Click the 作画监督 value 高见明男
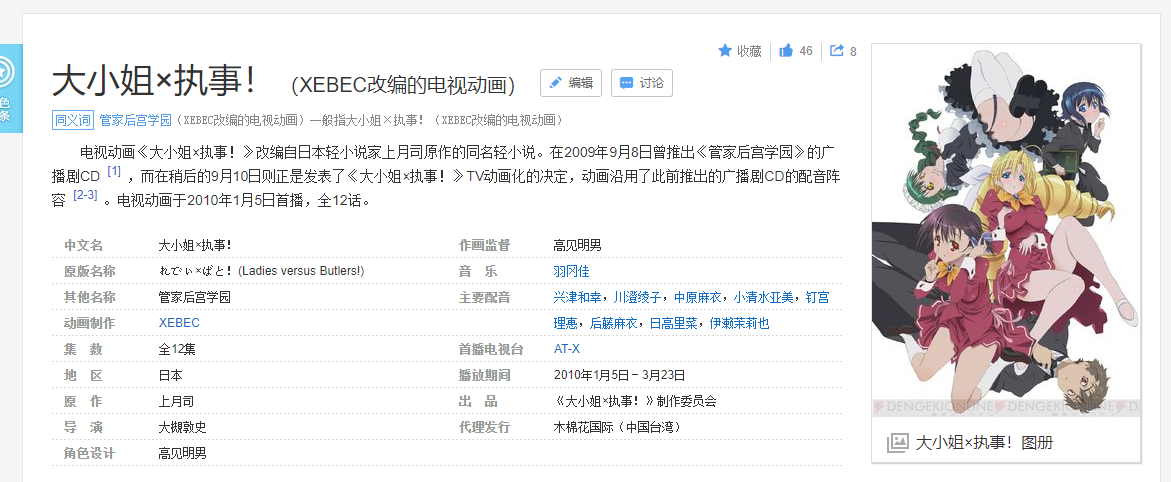 pyautogui.click(x=577, y=245)
